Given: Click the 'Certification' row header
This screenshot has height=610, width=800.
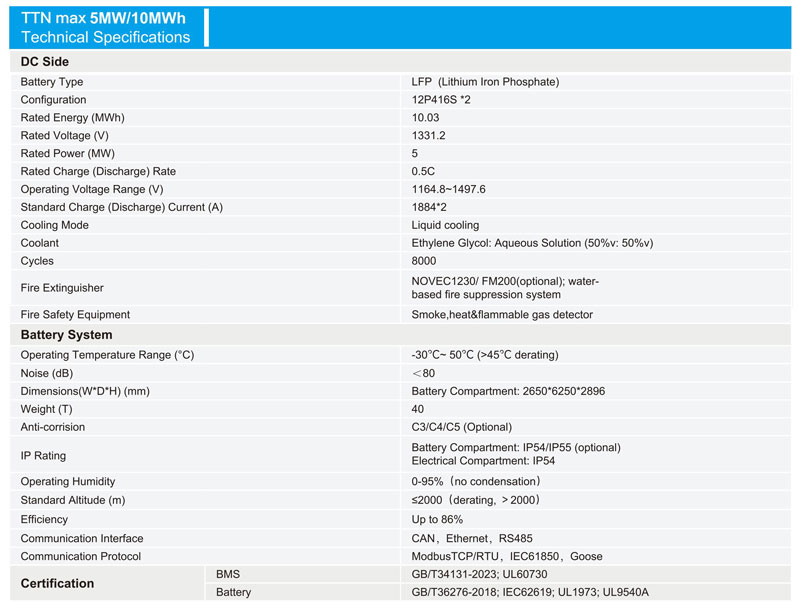Looking at the screenshot, I should (x=57, y=583).
